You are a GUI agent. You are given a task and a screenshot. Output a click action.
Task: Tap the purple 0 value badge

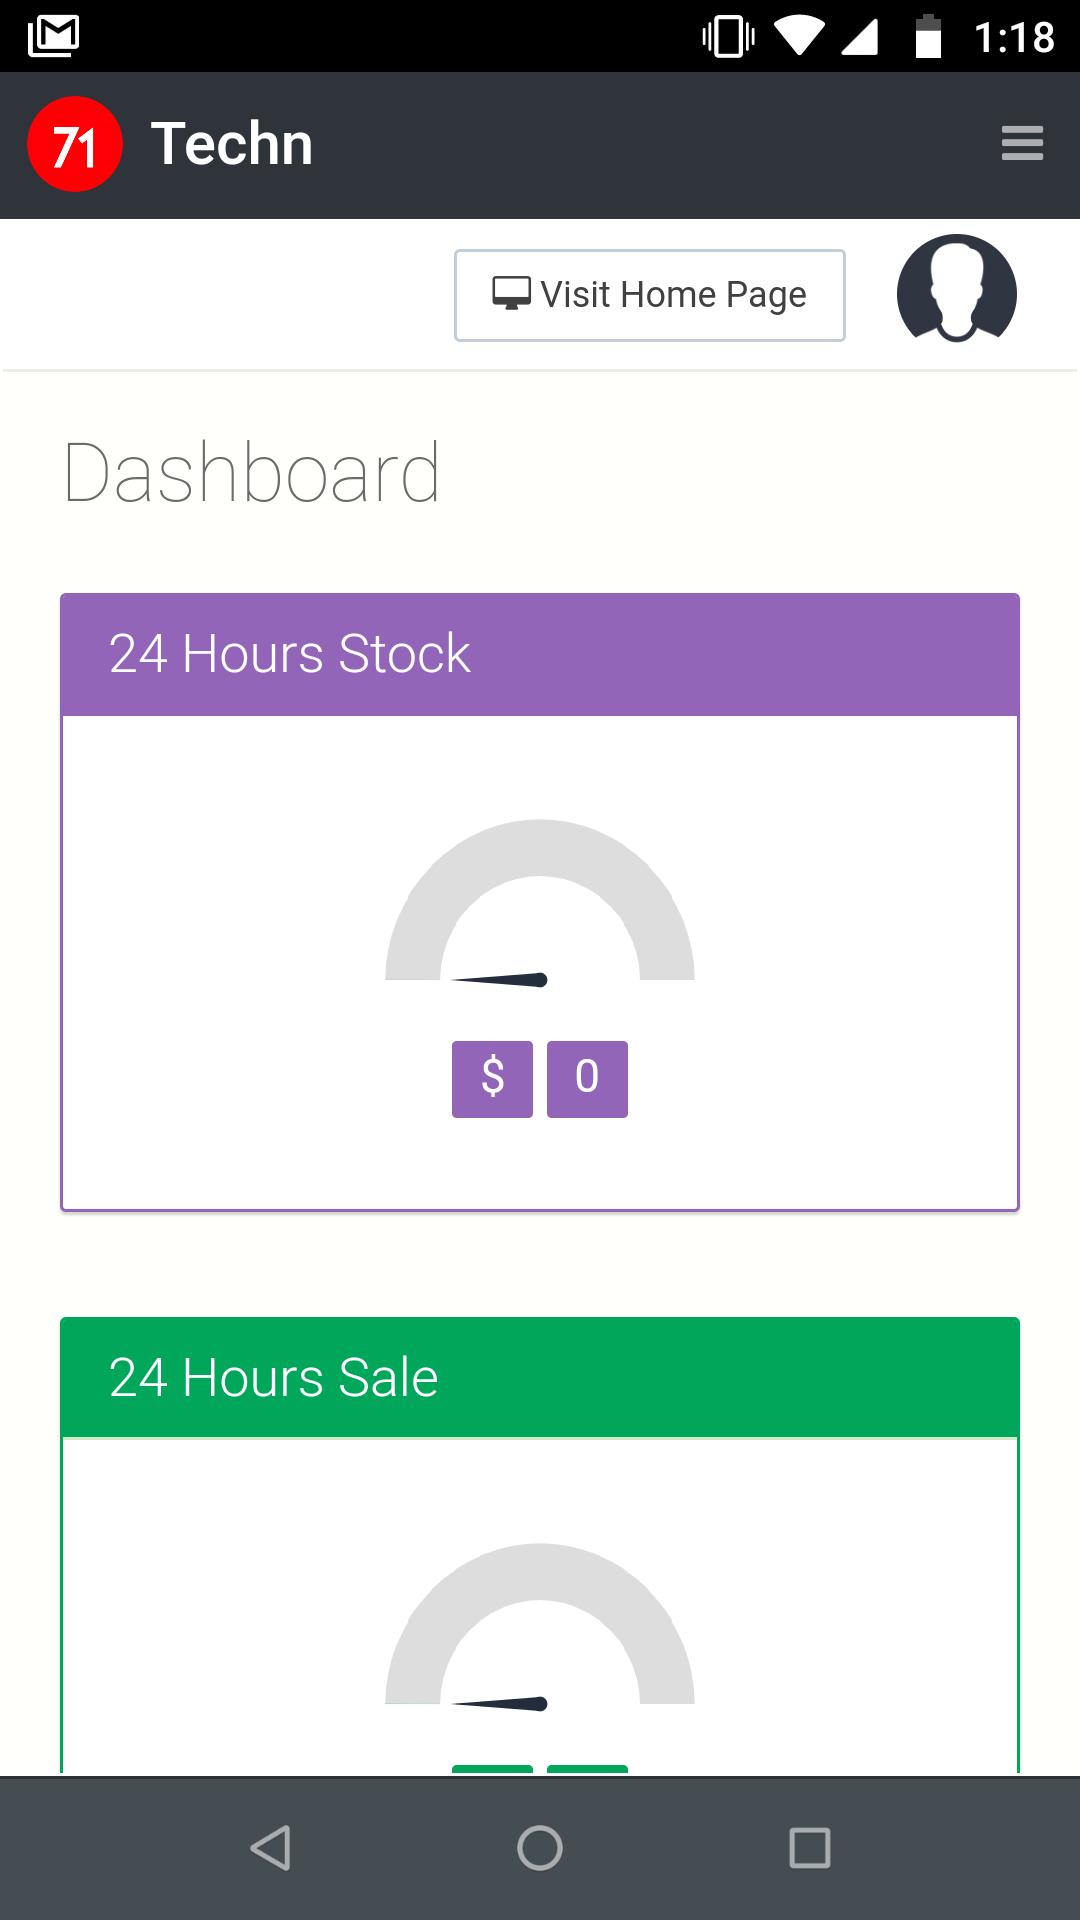click(x=587, y=1079)
